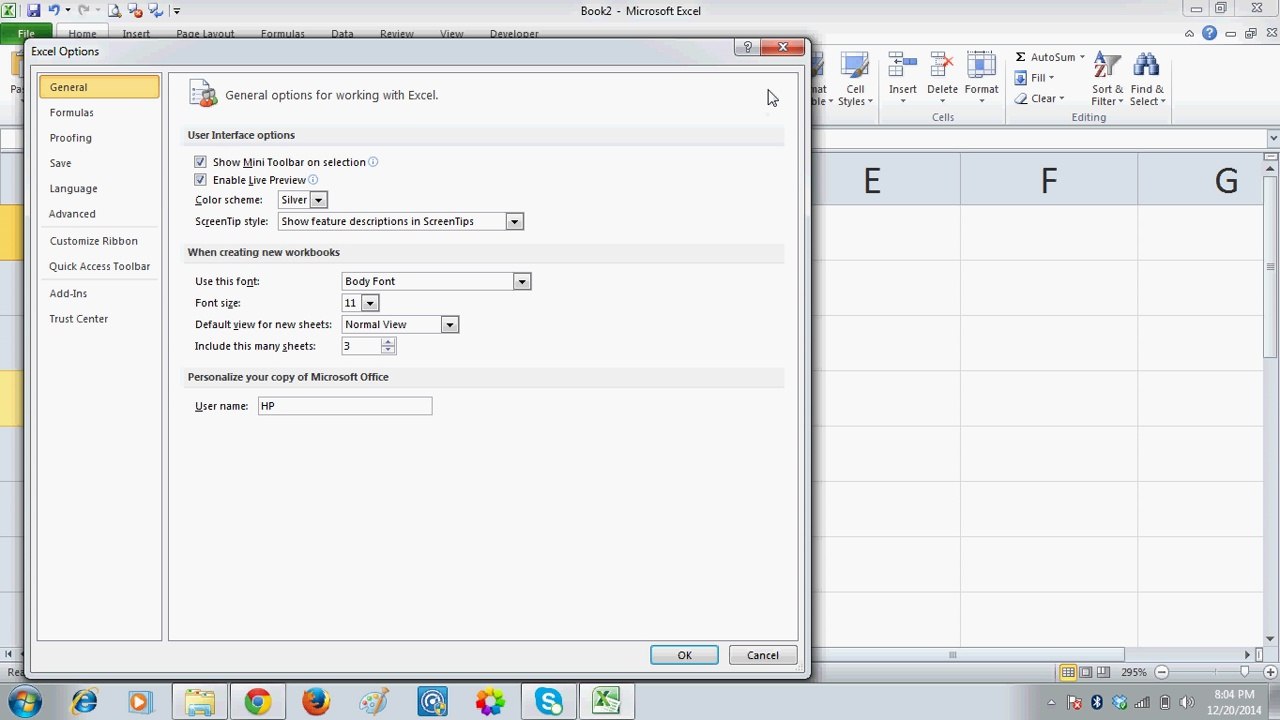Click info icon beside Show Mini Toolbar
This screenshot has height=720, width=1280.
click(x=373, y=162)
